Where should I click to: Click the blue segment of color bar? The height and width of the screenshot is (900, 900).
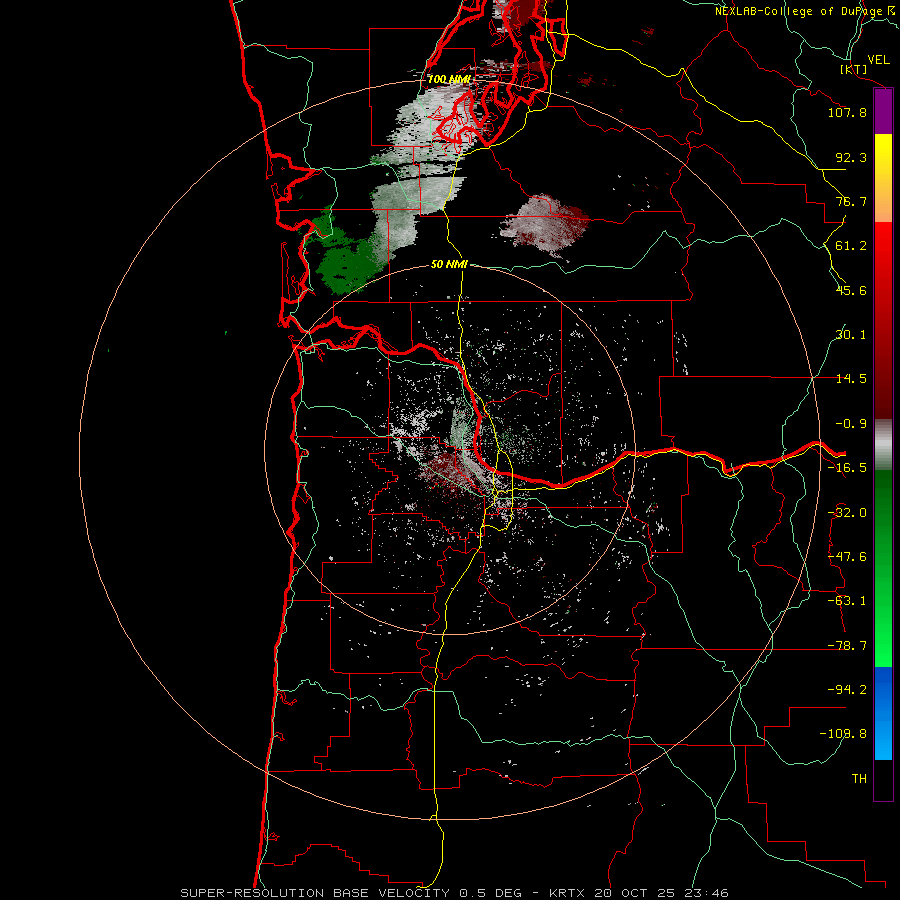pyautogui.click(x=883, y=713)
